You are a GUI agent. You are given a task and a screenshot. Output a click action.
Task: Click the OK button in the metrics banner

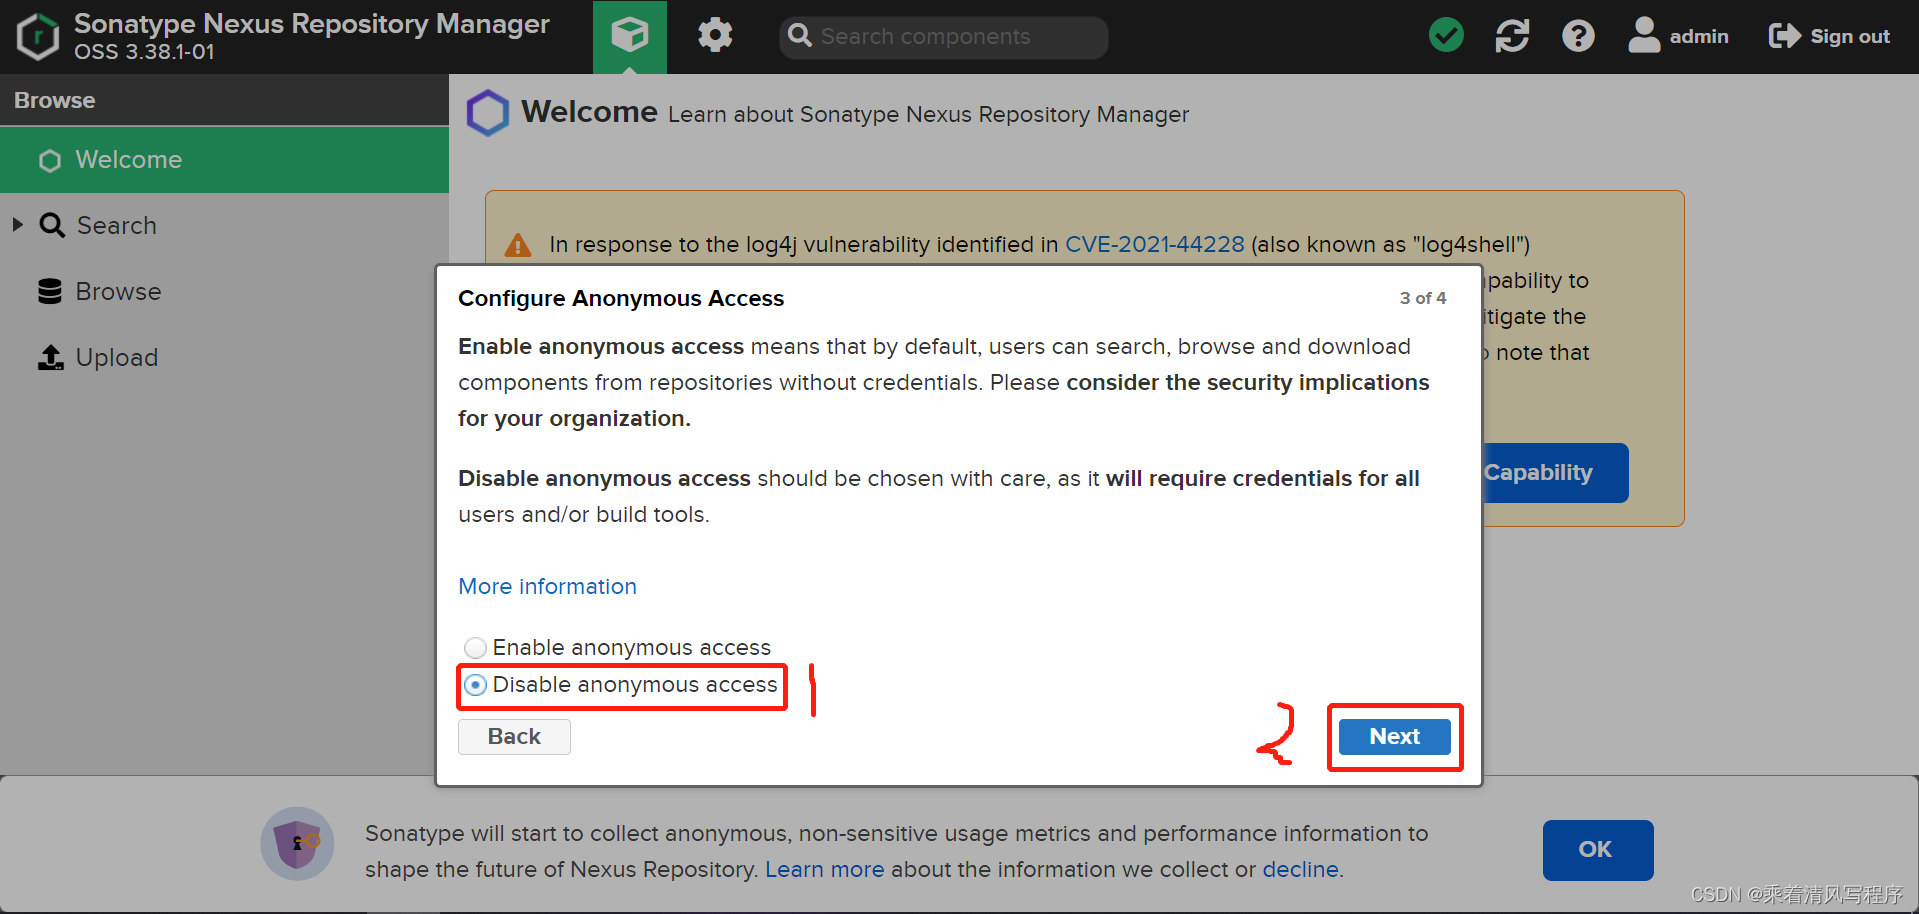[x=1597, y=850]
